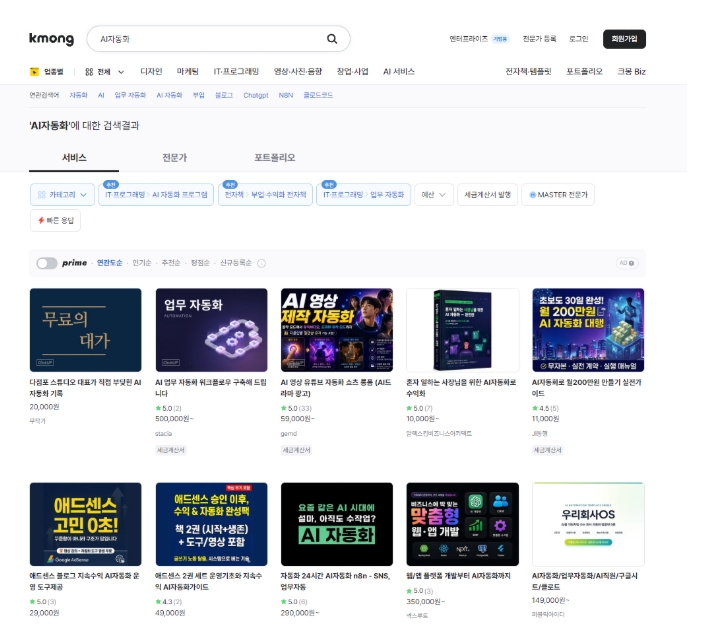This screenshot has height=635, width=705.
Task: Open the 디자인 menu
Action: [x=151, y=72]
